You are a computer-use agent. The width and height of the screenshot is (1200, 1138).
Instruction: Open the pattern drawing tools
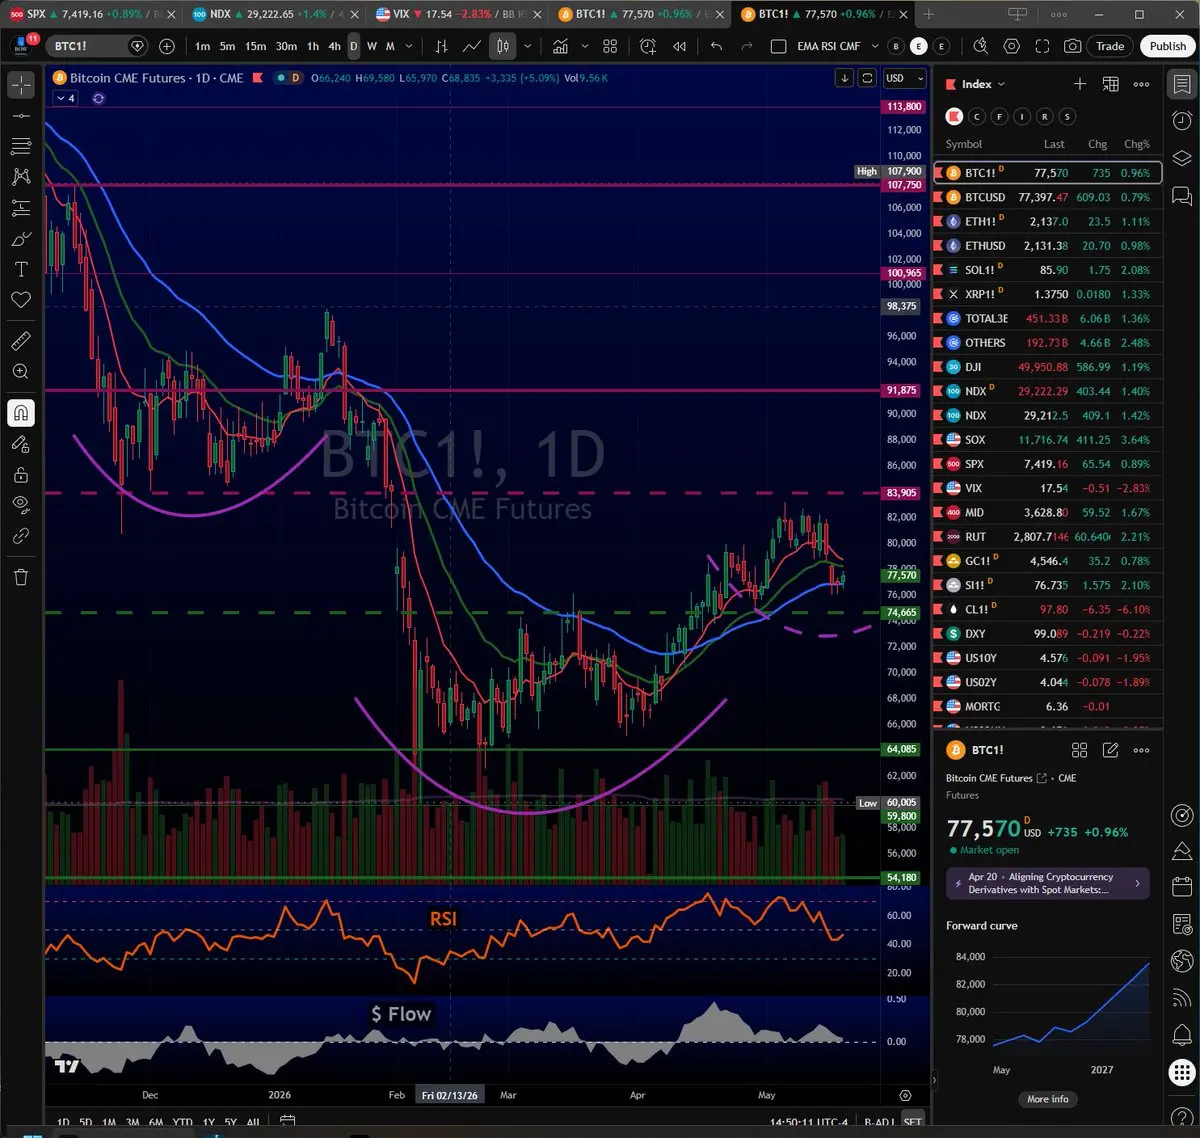(x=21, y=177)
